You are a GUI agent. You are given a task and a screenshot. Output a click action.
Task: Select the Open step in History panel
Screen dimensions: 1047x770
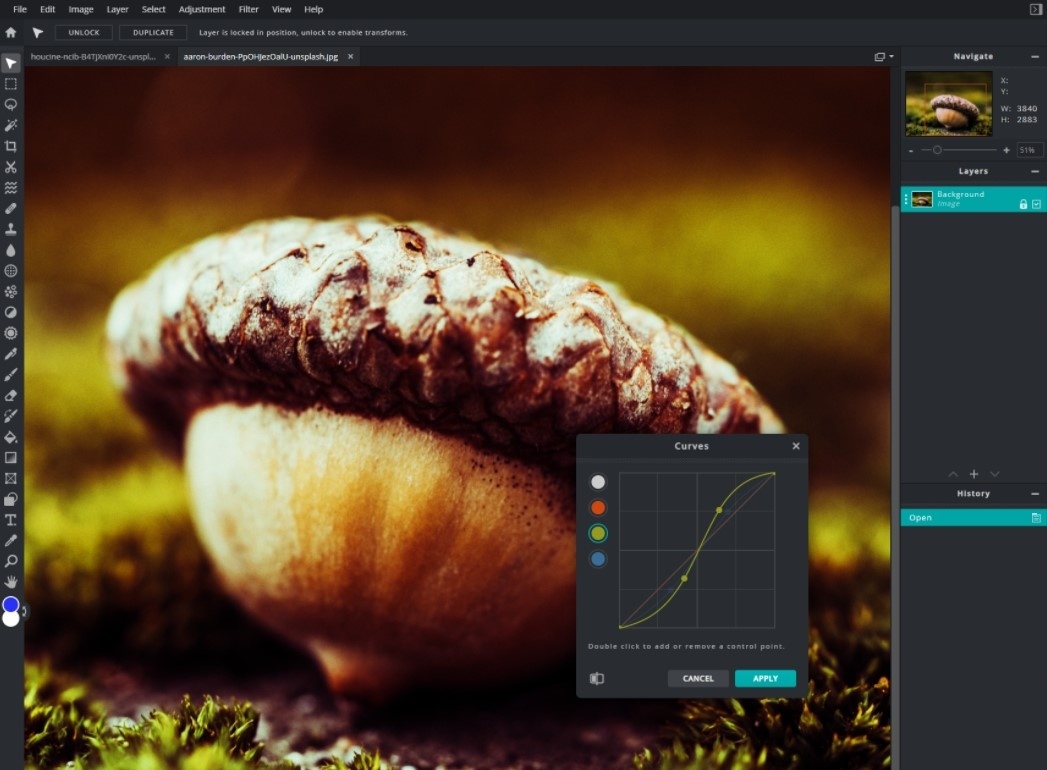960,517
